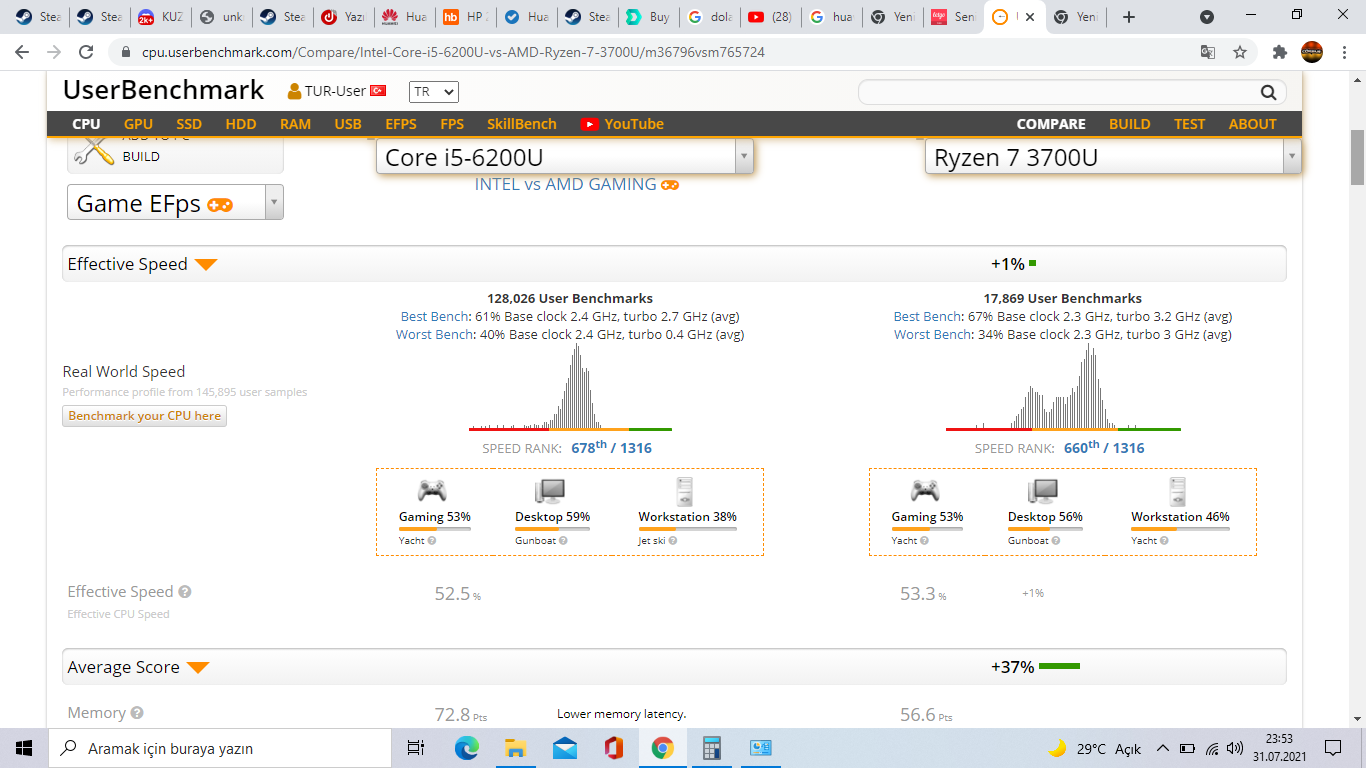Switch to the Yazı browser tab
Image resolution: width=1366 pixels, height=768 pixels.
pos(342,17)
